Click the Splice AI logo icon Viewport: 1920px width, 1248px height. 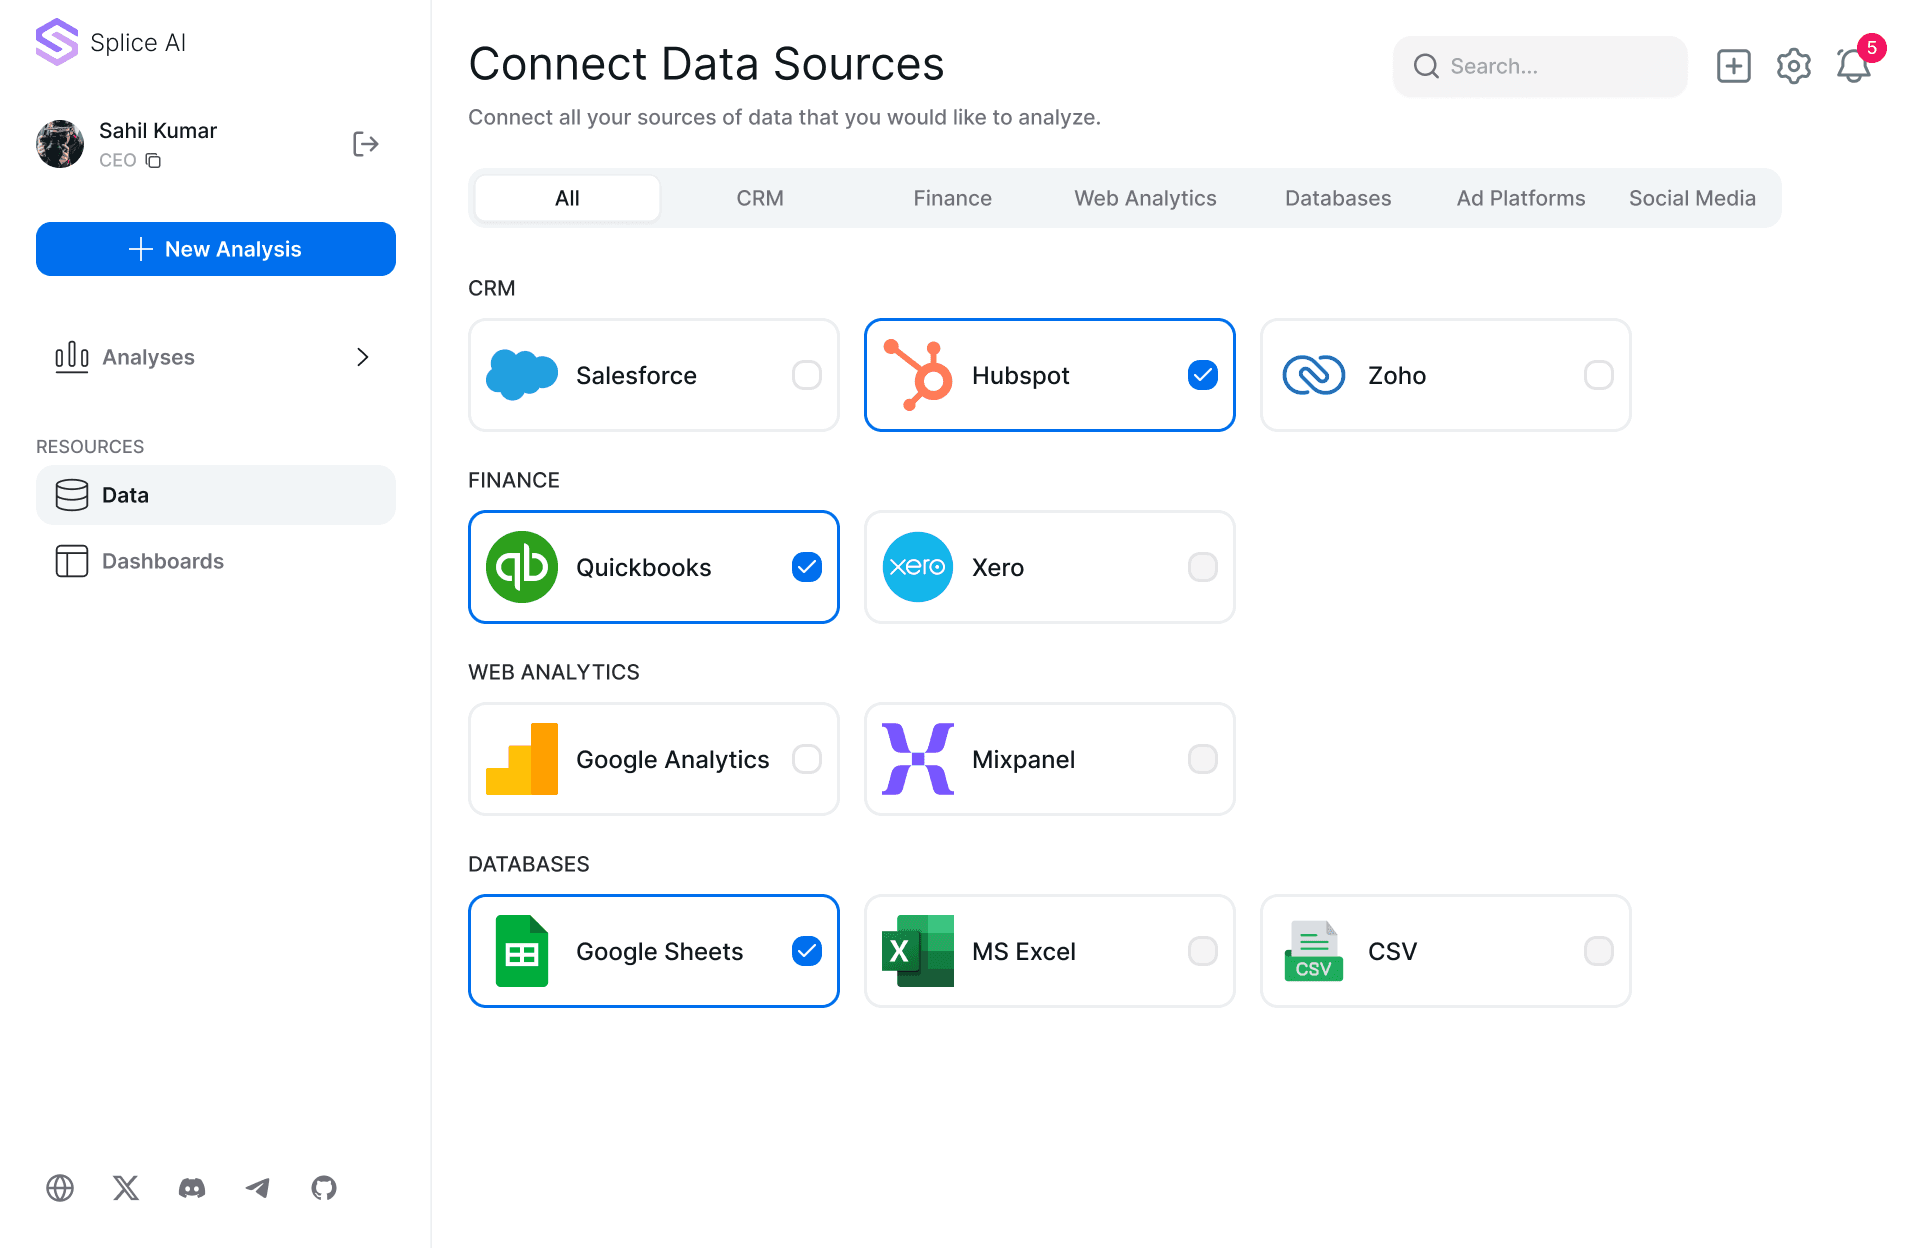[x=57, y=42]
